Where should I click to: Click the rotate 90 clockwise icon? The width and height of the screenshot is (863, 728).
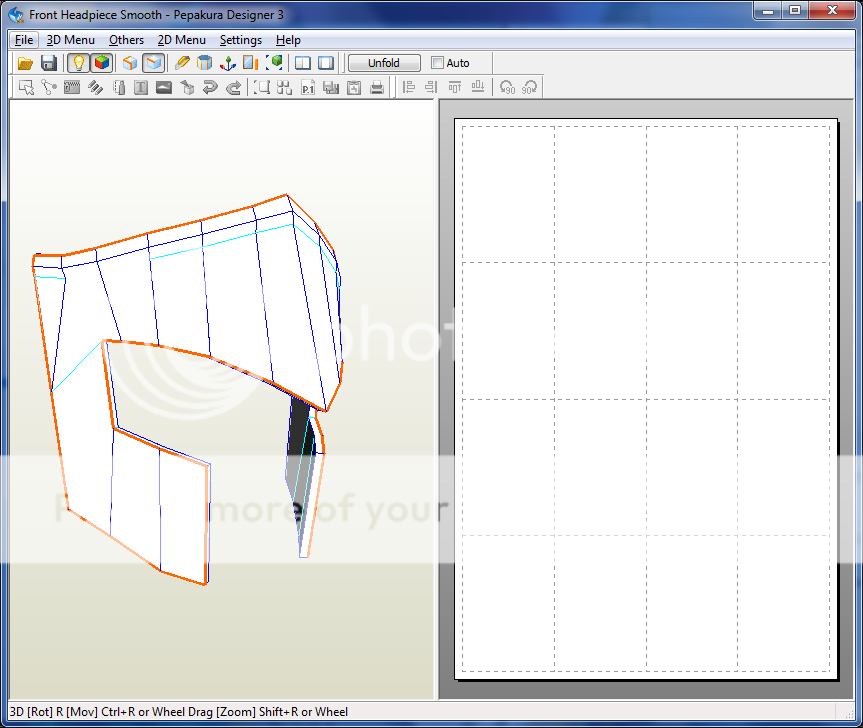[529, 87]
